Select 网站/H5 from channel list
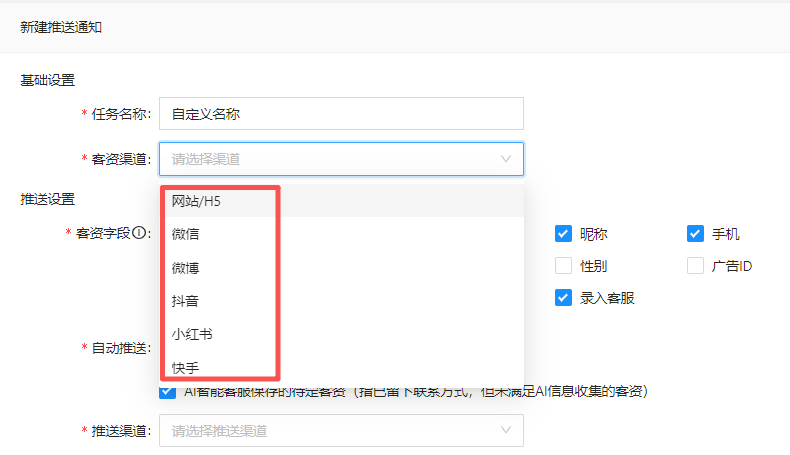Screen dimensions: 790x455 (x=195, y=201)
